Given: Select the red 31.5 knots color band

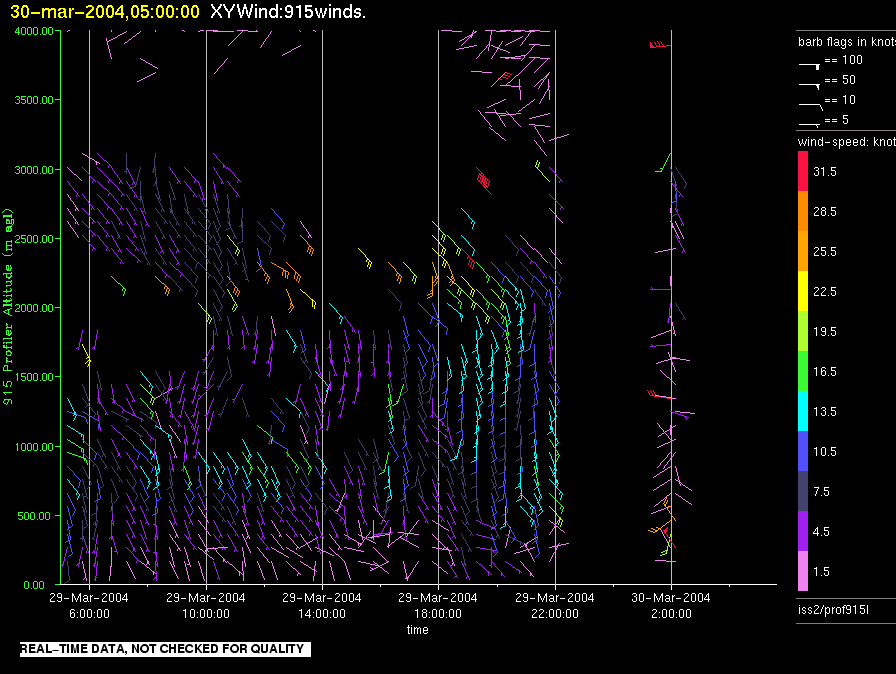Looking at the screenshot, I should pyautogui.click(x=803, y=171).
